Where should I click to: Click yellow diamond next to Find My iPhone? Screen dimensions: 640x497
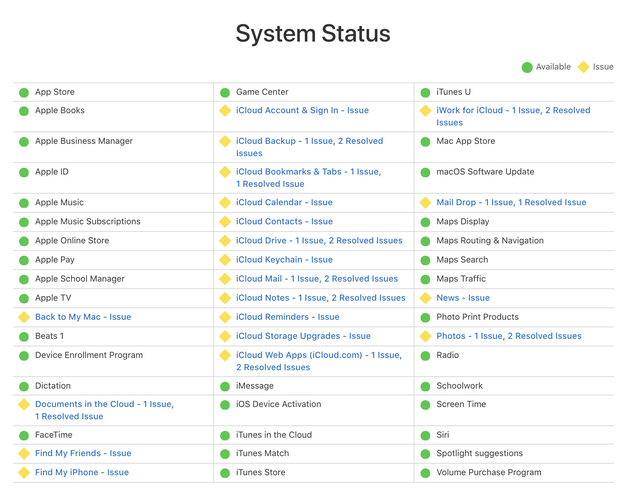[x=24, y=473]
